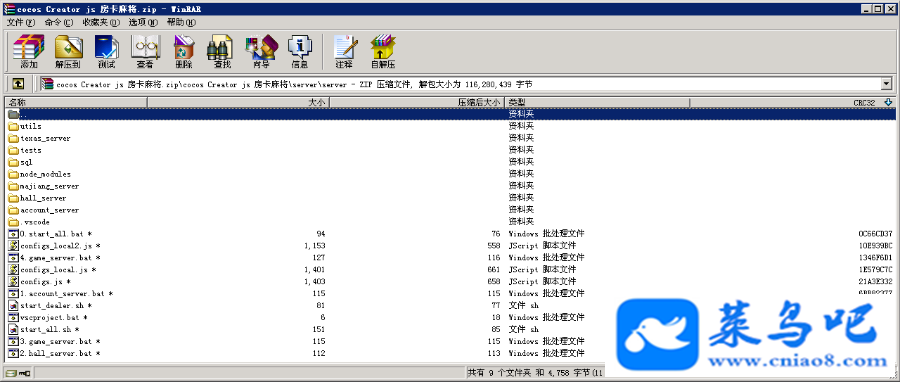Select the configs.js file row
Screen dimensions: 900x382
point(450,282)
